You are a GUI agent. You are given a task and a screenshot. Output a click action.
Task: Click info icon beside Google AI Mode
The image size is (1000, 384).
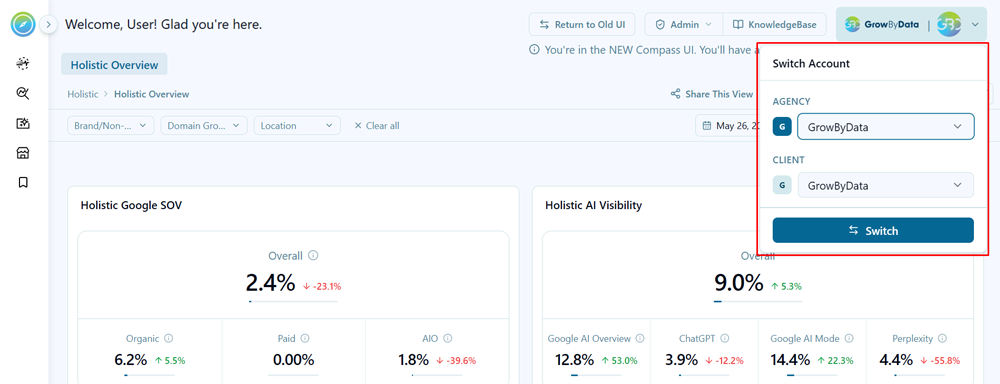[849, 338]
